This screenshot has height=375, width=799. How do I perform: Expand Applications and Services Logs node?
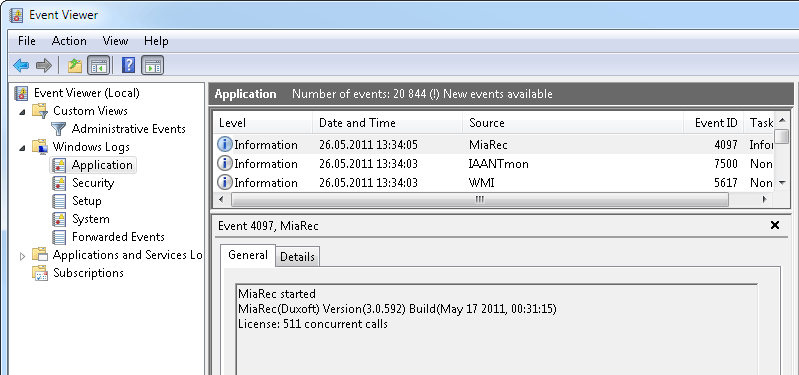click(x=22, y=256)
